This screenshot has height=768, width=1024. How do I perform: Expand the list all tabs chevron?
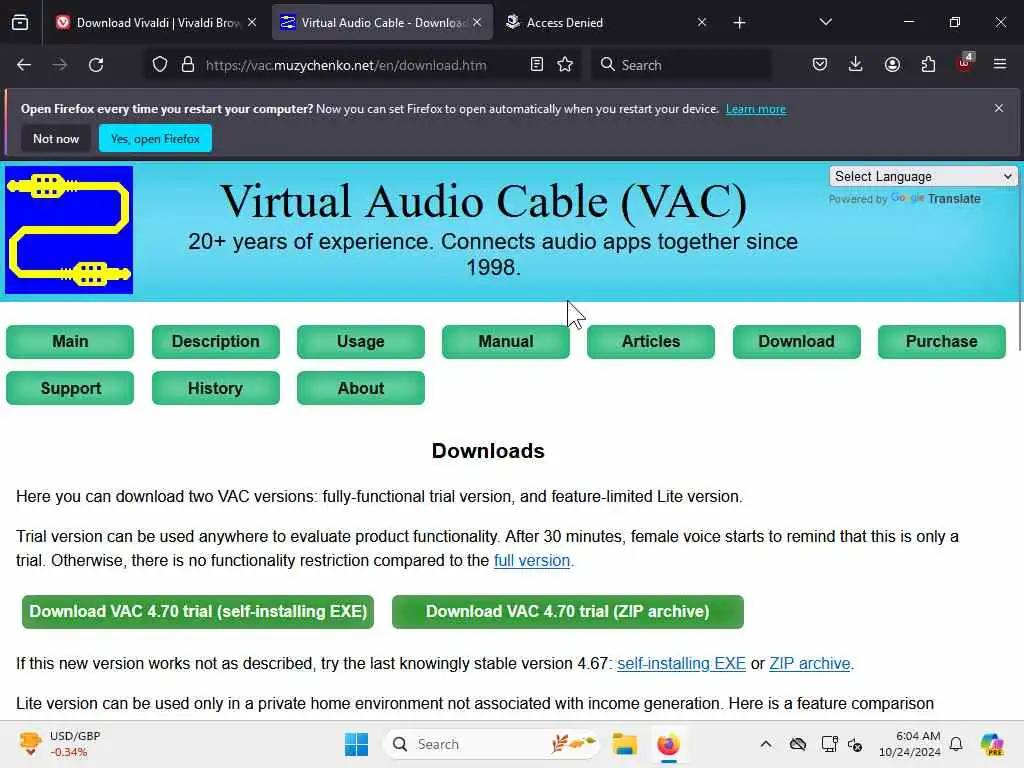[825, 23]
